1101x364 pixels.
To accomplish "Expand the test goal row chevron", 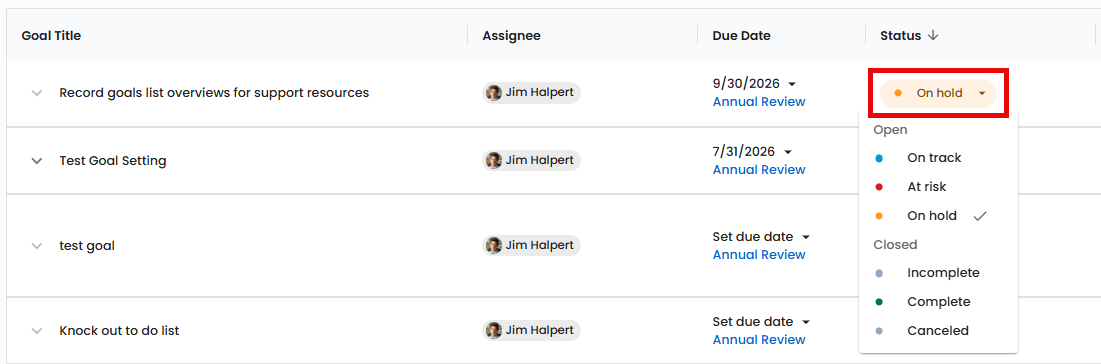I will click(37, 246).
